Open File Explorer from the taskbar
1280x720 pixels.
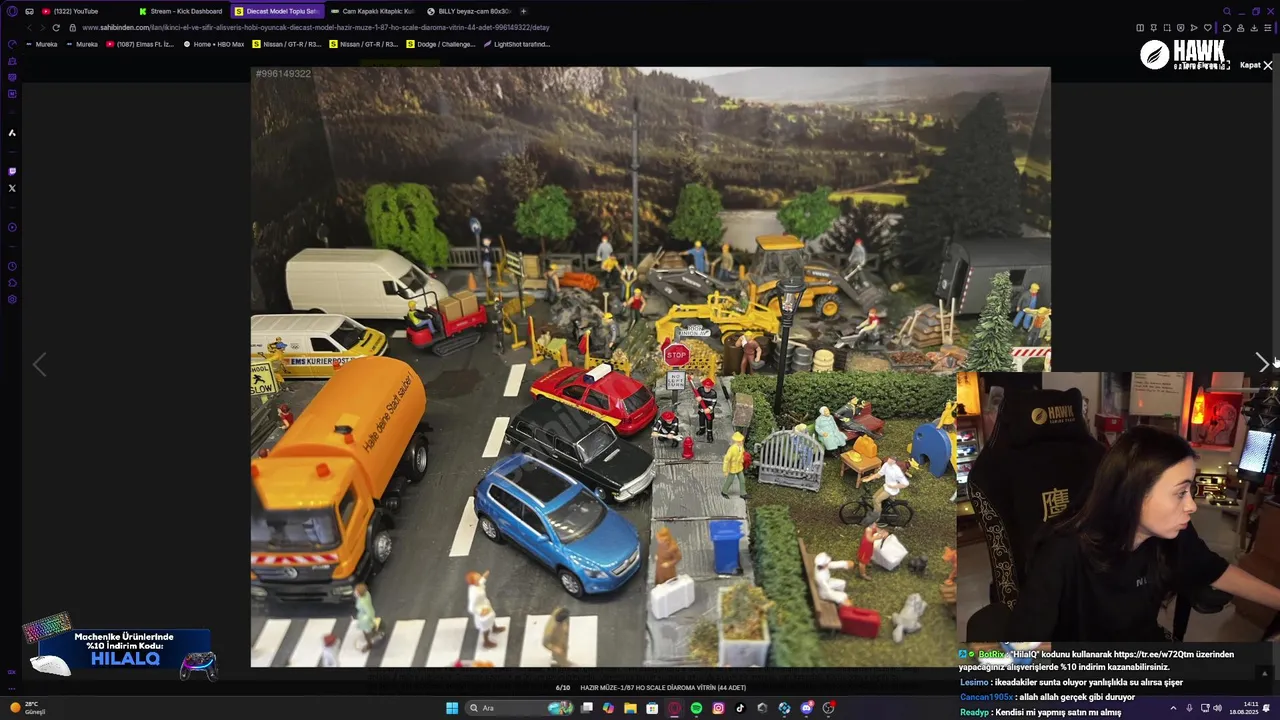coord(630,708)
